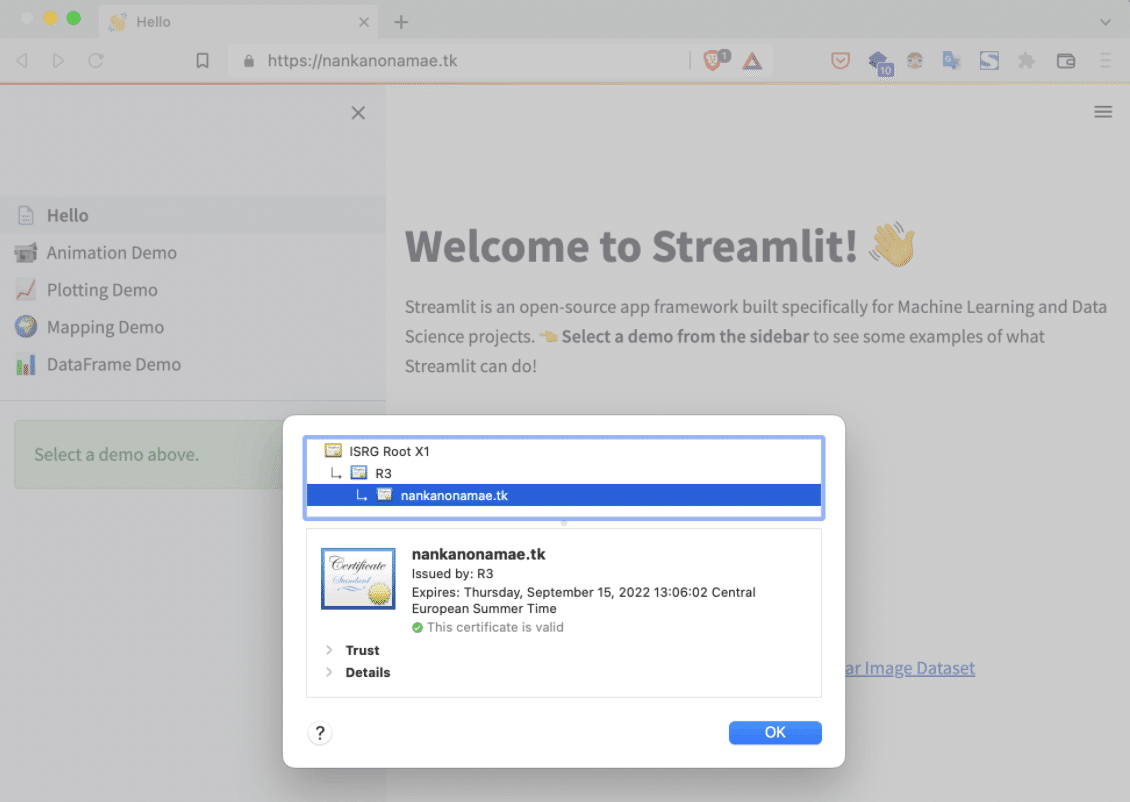Close the Hello browser tab

(364, 22)
